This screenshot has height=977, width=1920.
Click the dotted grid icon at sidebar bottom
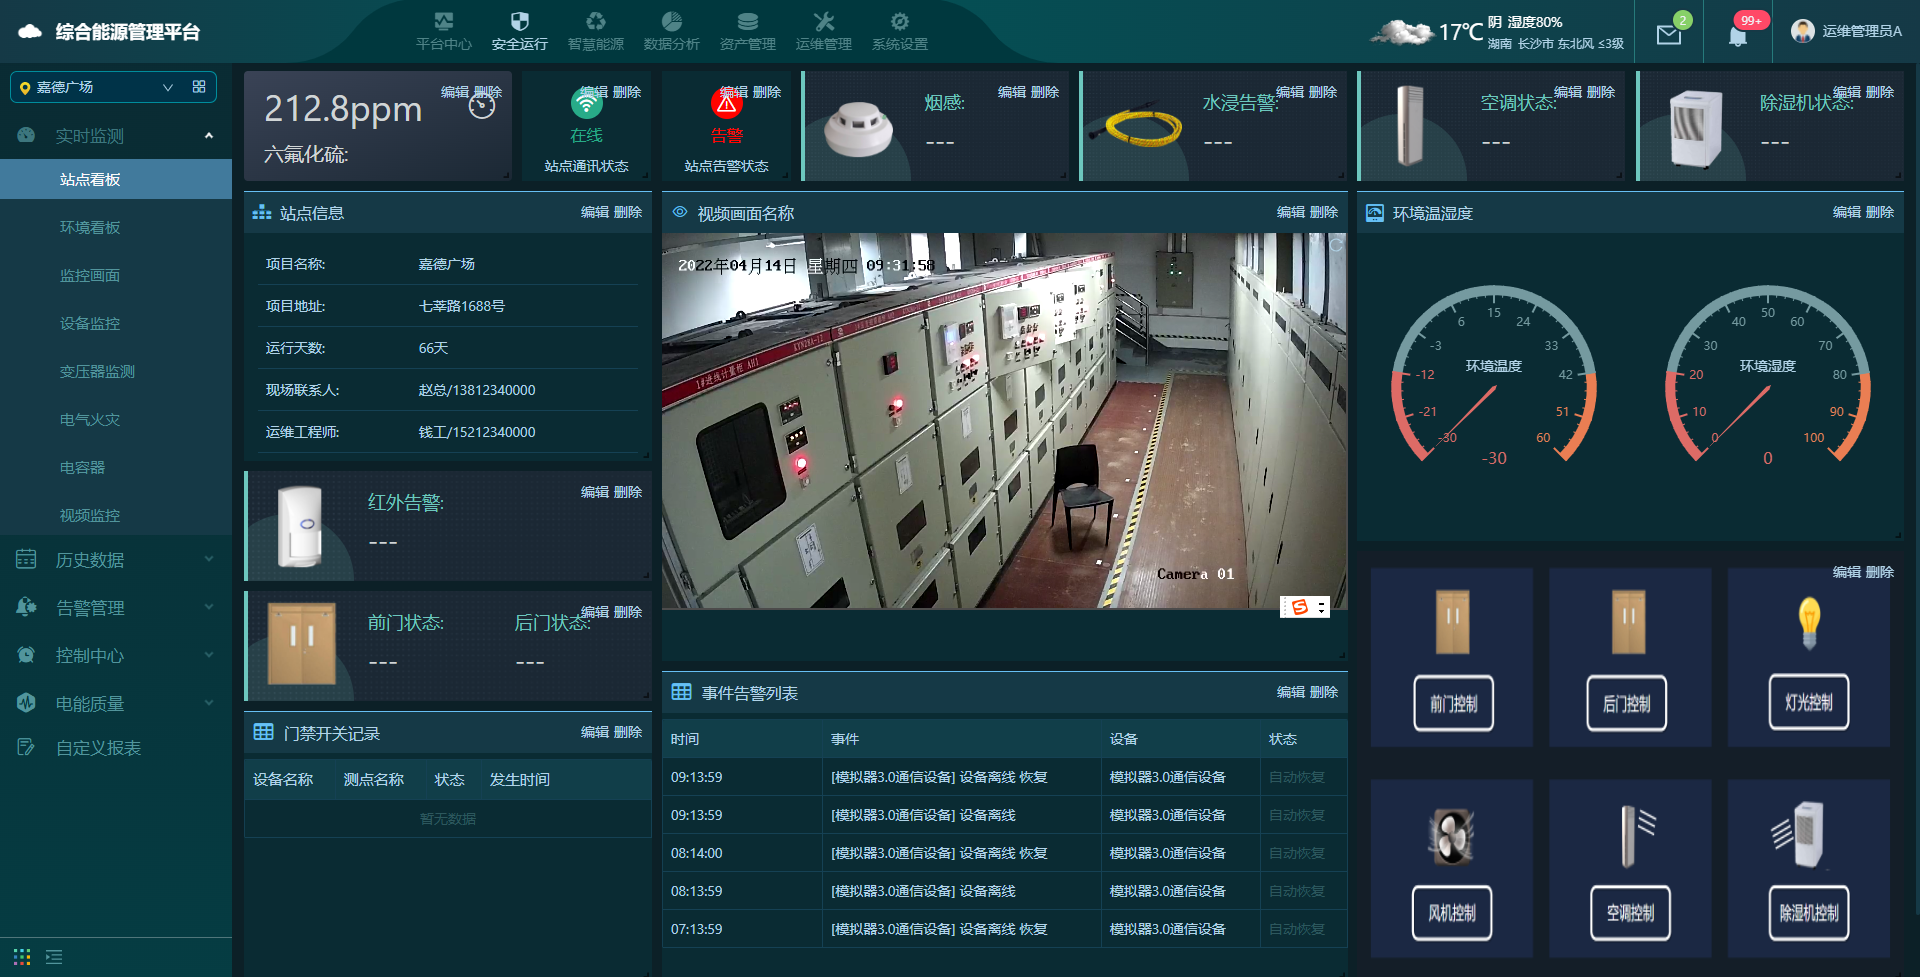(22, 957)
